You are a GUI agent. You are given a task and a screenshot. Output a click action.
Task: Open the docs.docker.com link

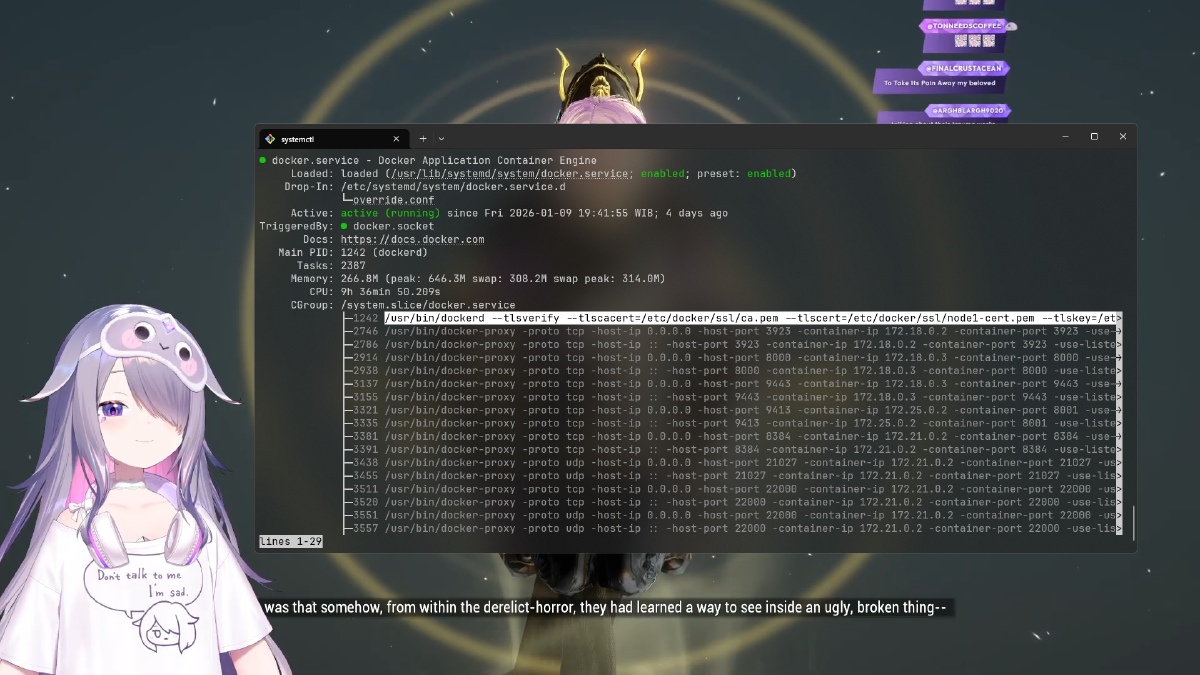(x=412, y=240)
